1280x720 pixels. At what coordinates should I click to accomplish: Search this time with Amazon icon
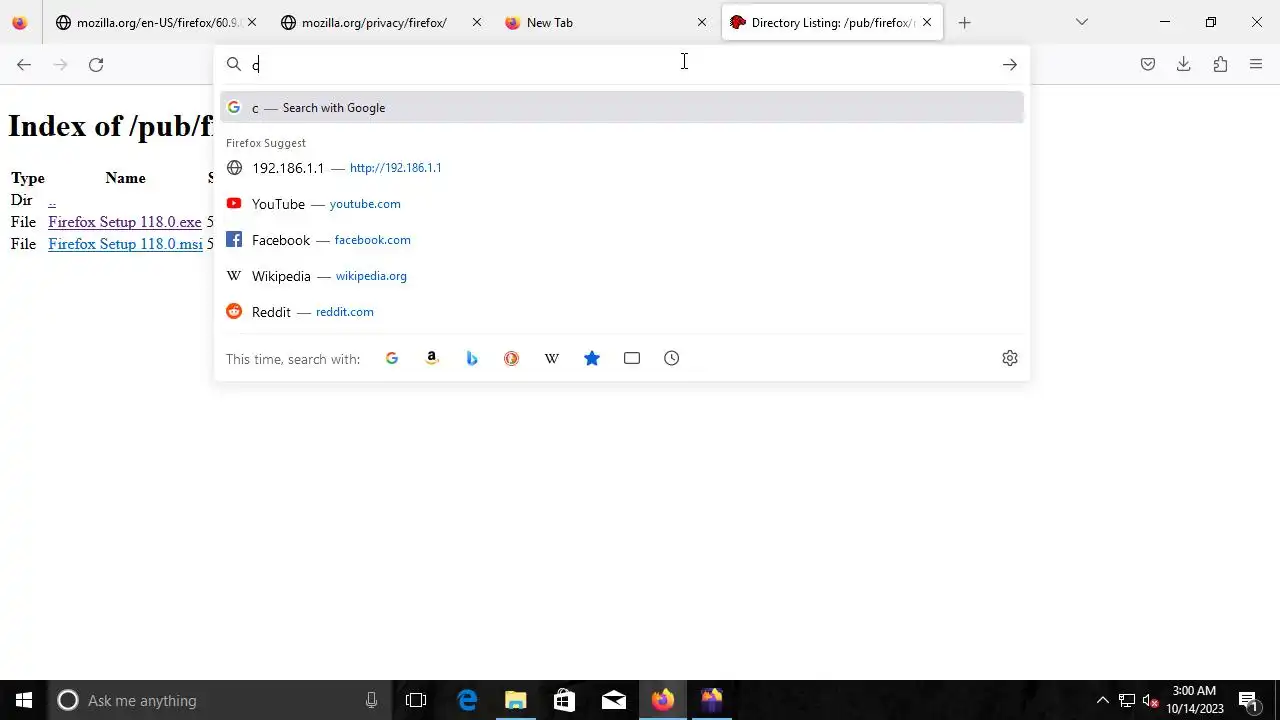coord(432,358)
